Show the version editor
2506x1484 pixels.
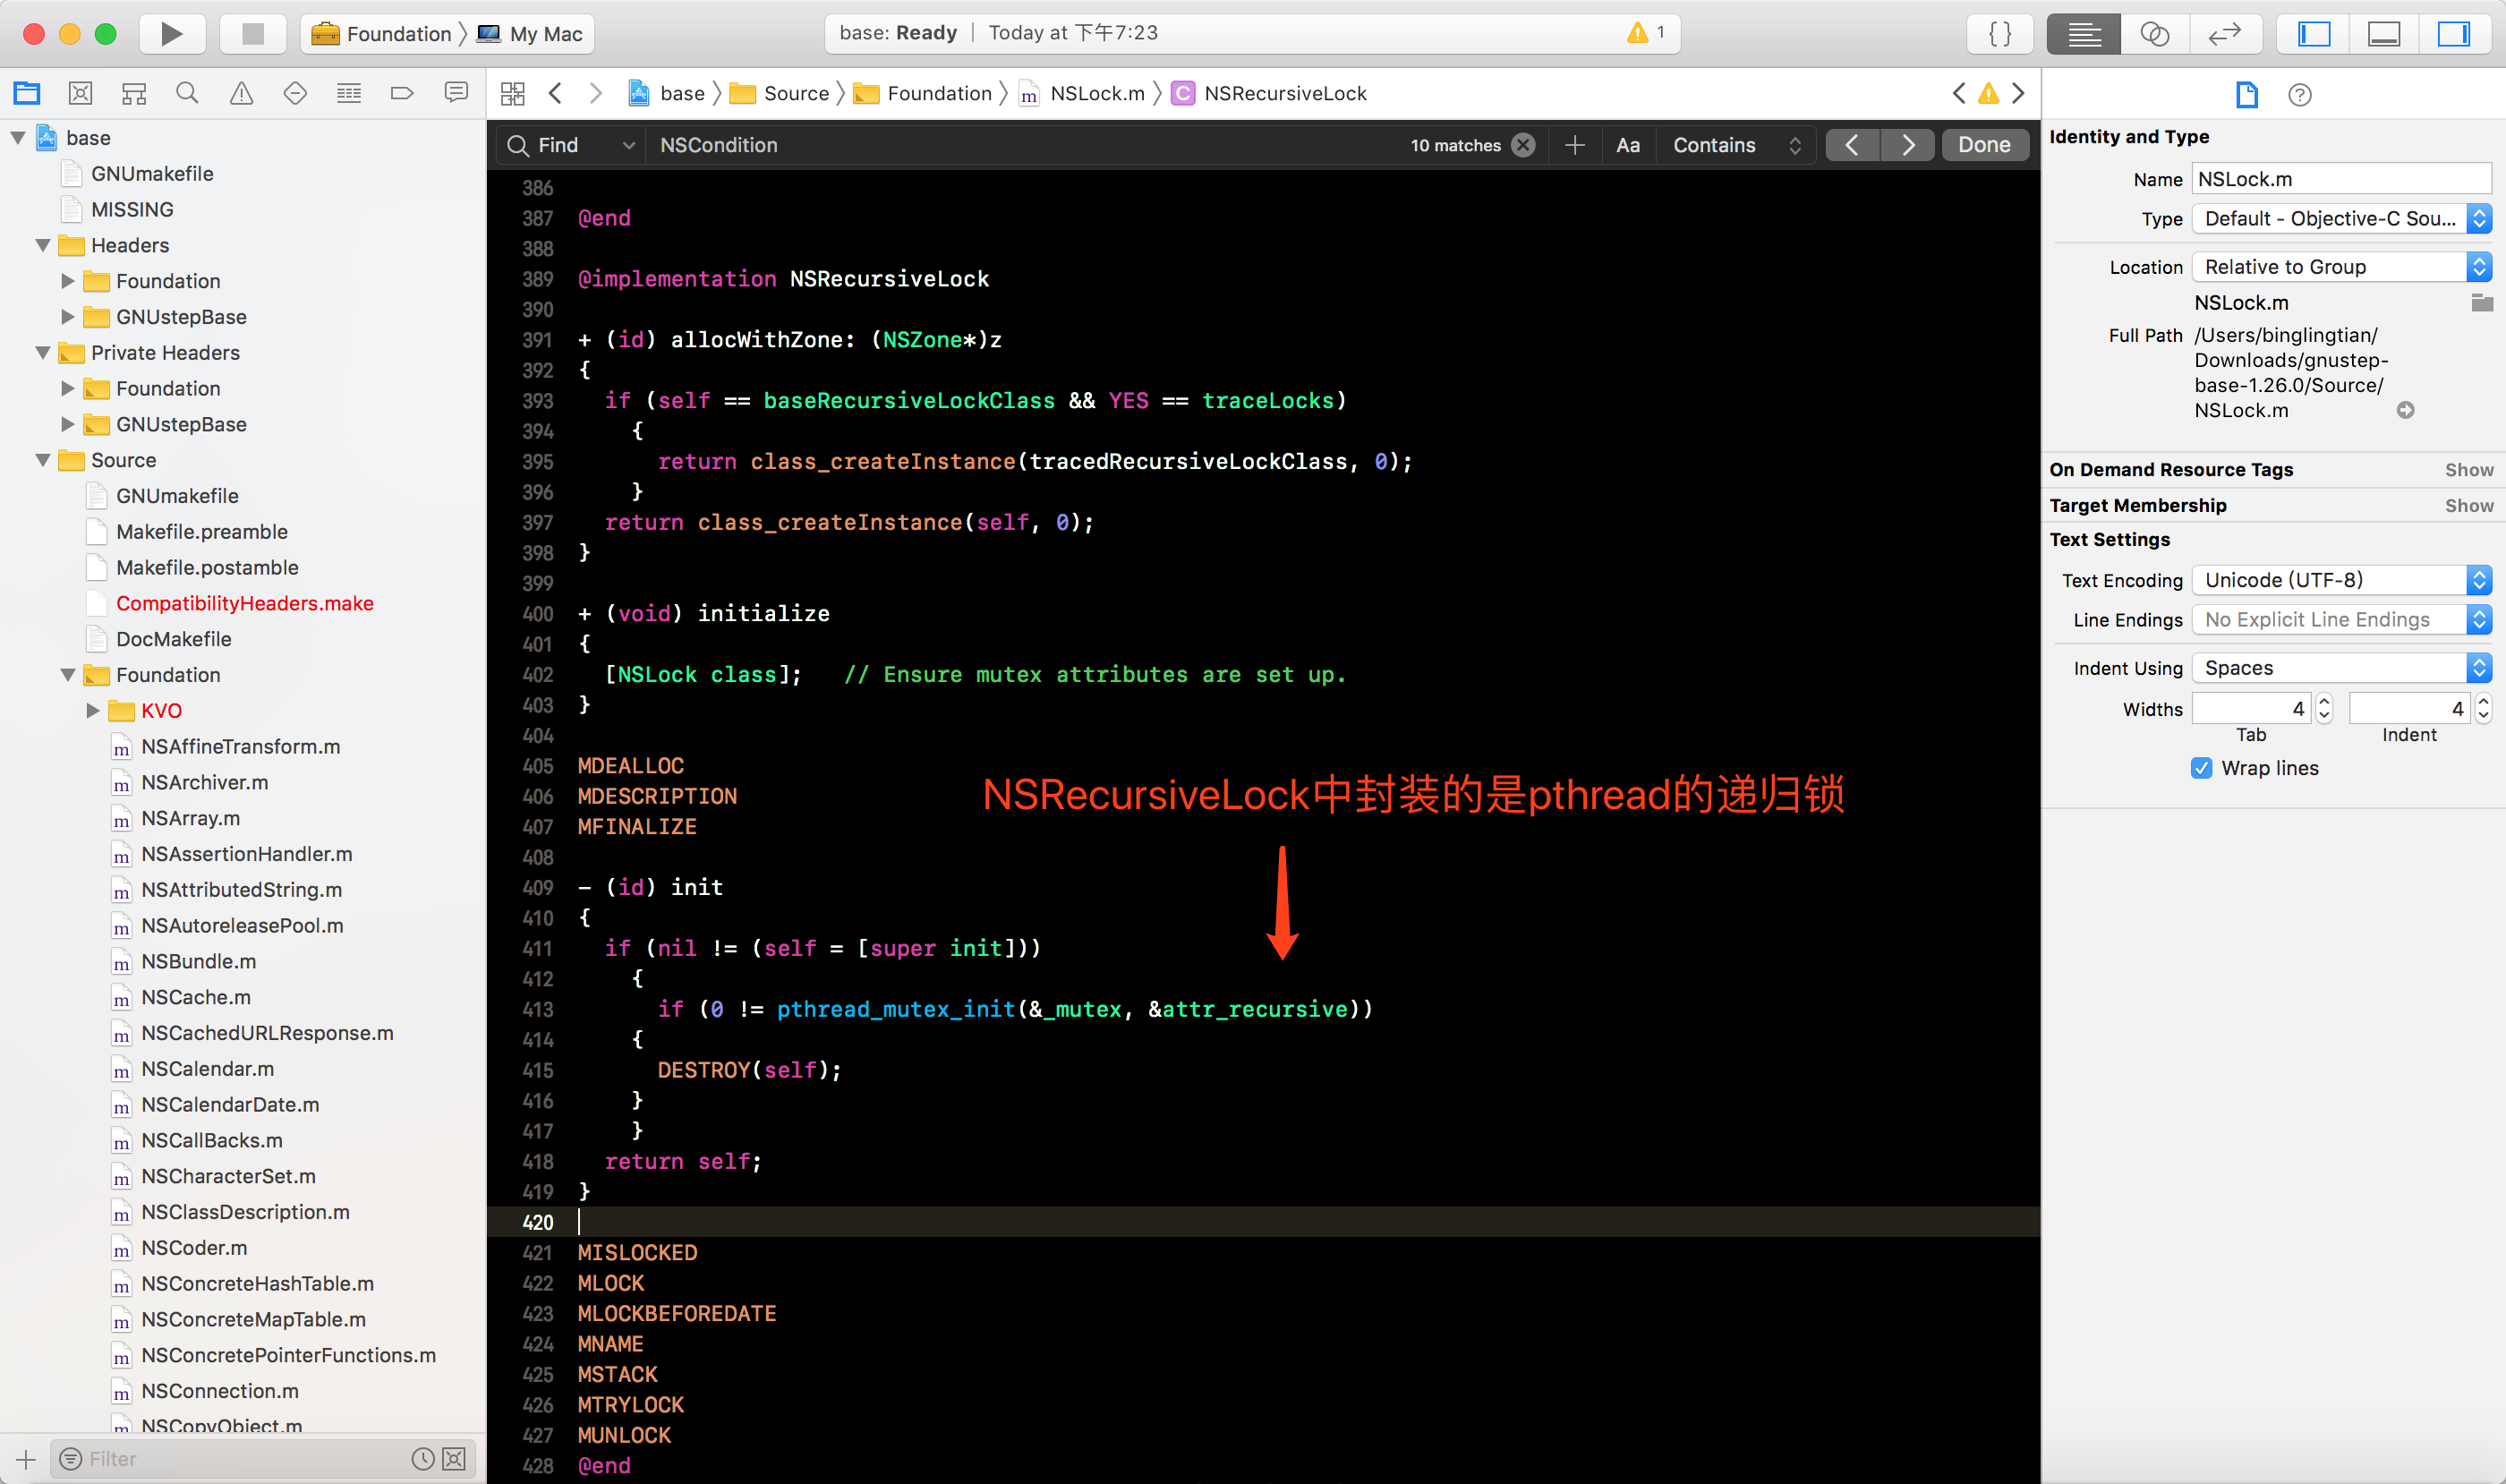click(x=2225, y=34)
